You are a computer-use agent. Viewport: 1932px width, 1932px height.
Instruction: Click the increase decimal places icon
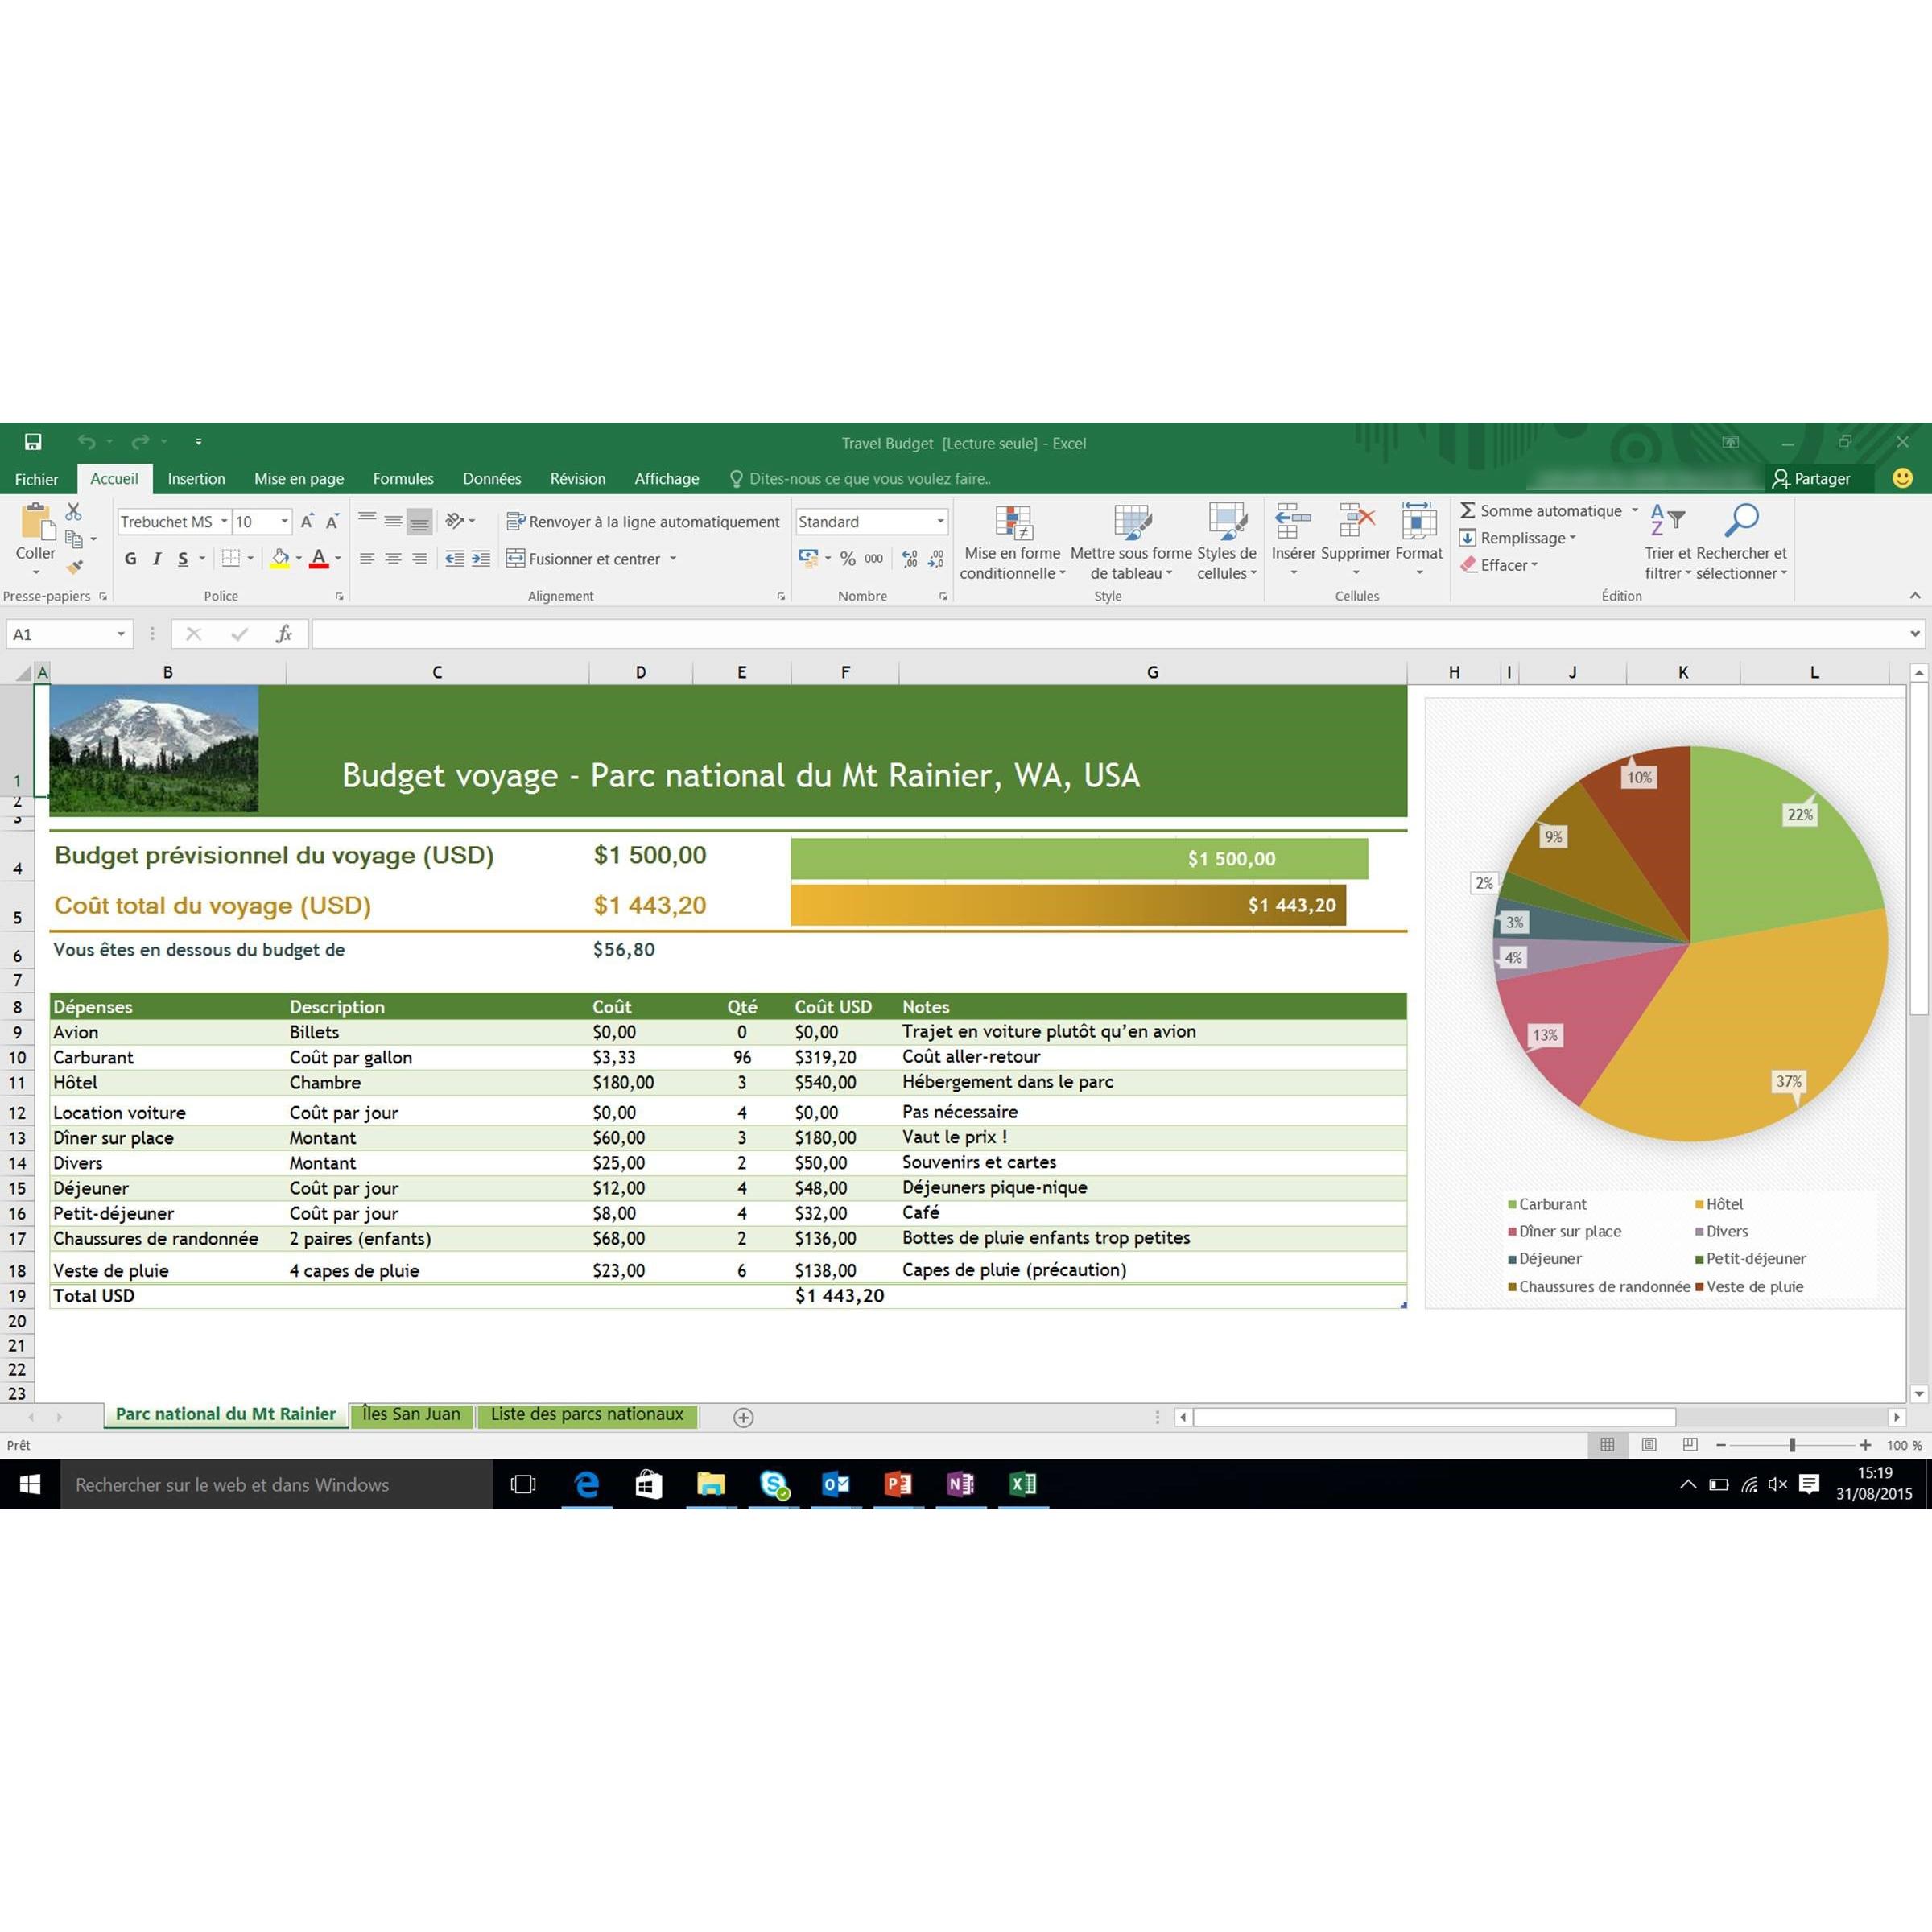pyautogui.click(x=910, y=559)
